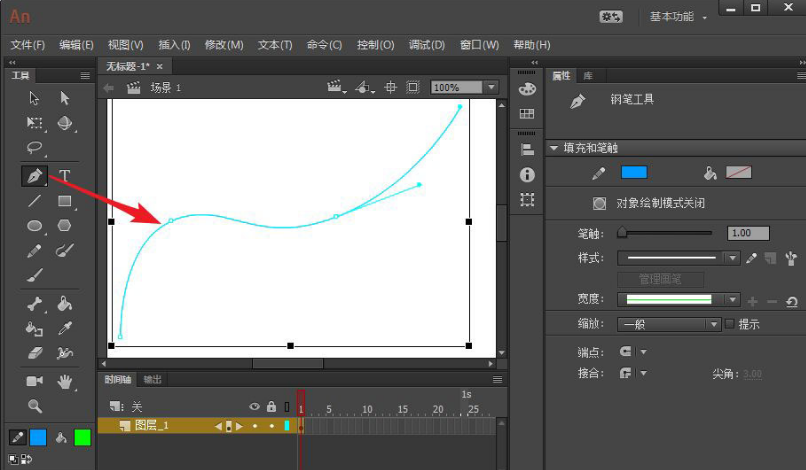Reset the width profile button

click(792, 302)
